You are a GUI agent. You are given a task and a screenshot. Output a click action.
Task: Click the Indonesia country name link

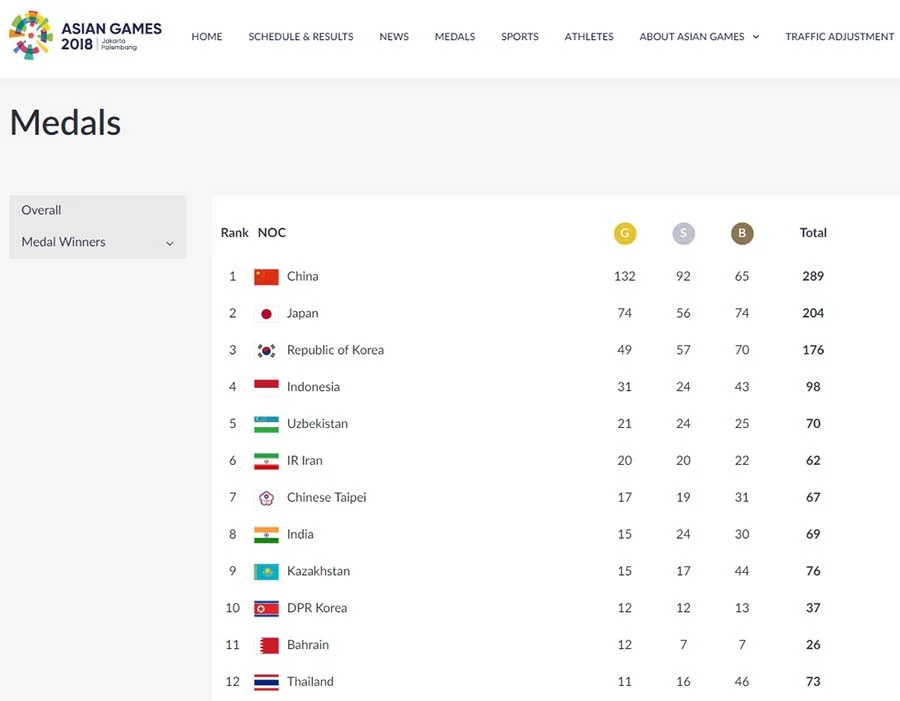(313, 387)
